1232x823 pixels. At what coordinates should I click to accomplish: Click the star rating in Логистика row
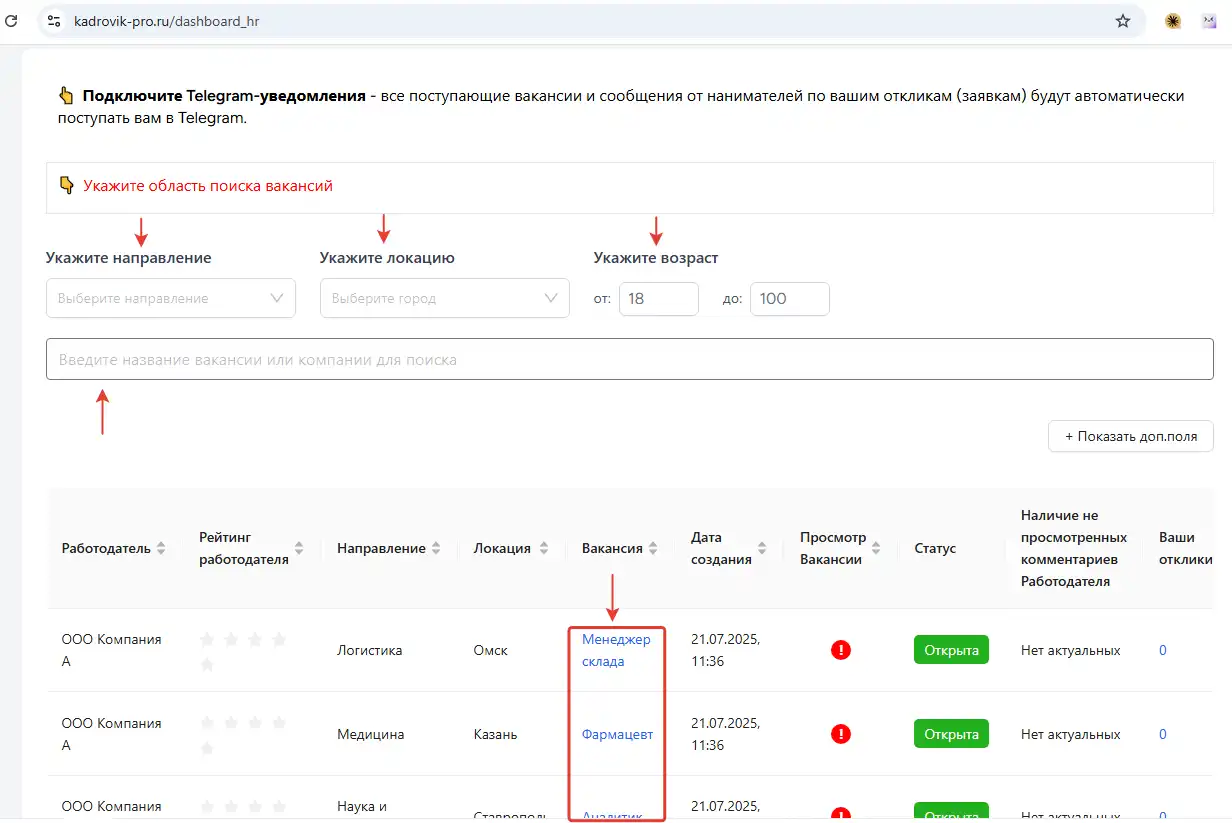click(243, 650)
